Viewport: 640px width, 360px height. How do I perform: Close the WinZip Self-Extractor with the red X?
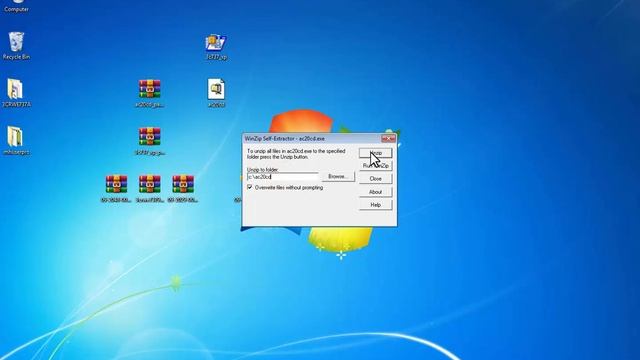388,139
